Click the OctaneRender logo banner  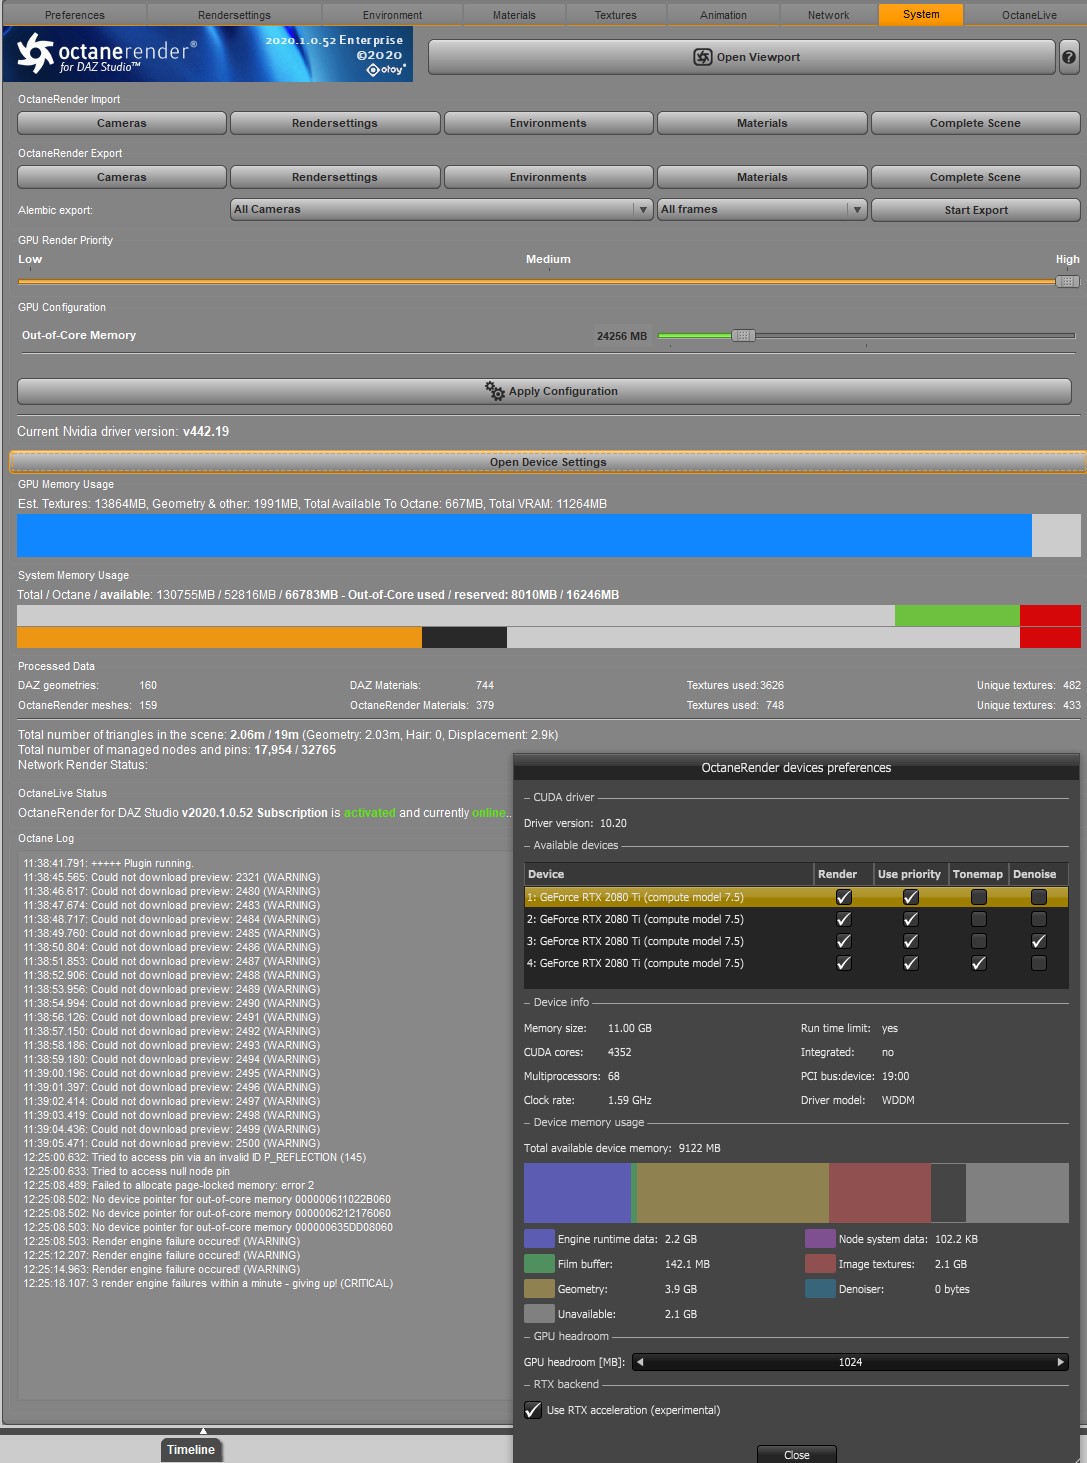click(x=209, y=54)
